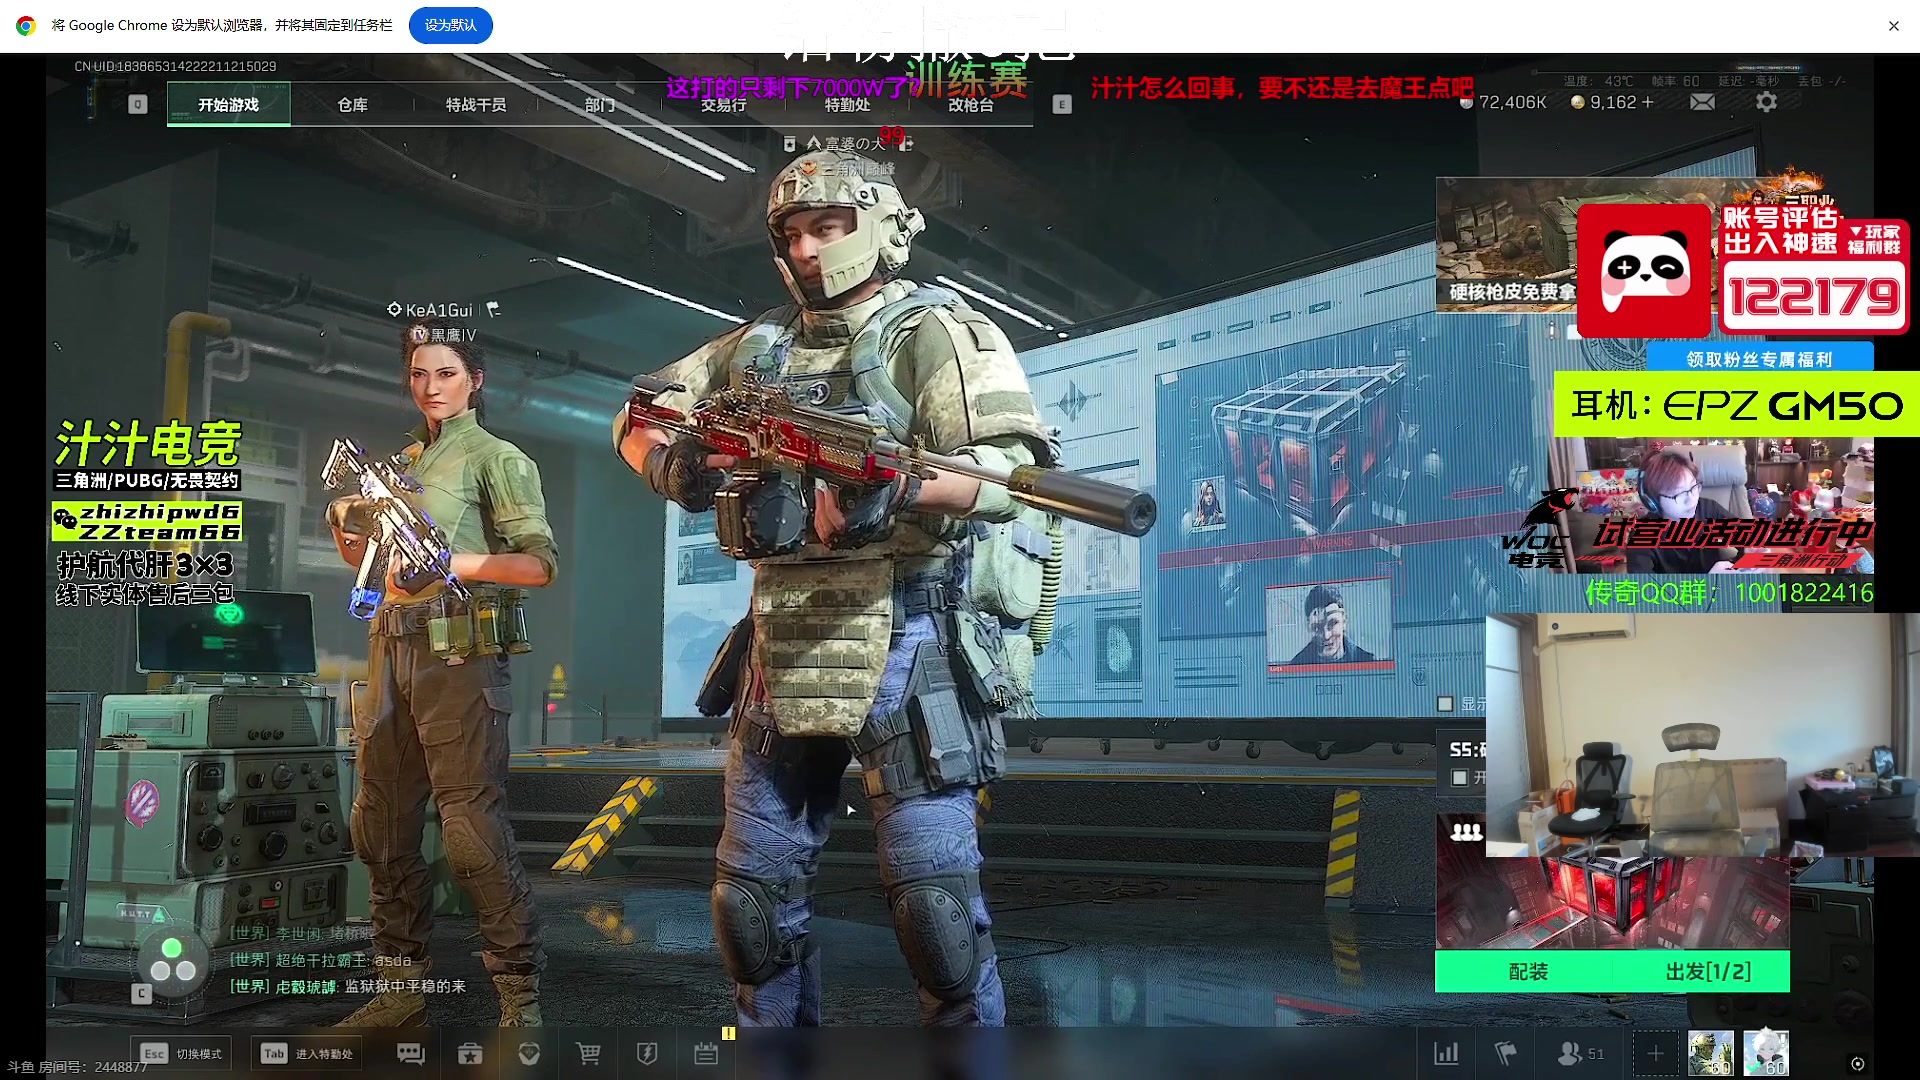Screen dimensions: 1920x1080
Task: Click the 领取粉丝专属福利 banner
Action: 1759,359
